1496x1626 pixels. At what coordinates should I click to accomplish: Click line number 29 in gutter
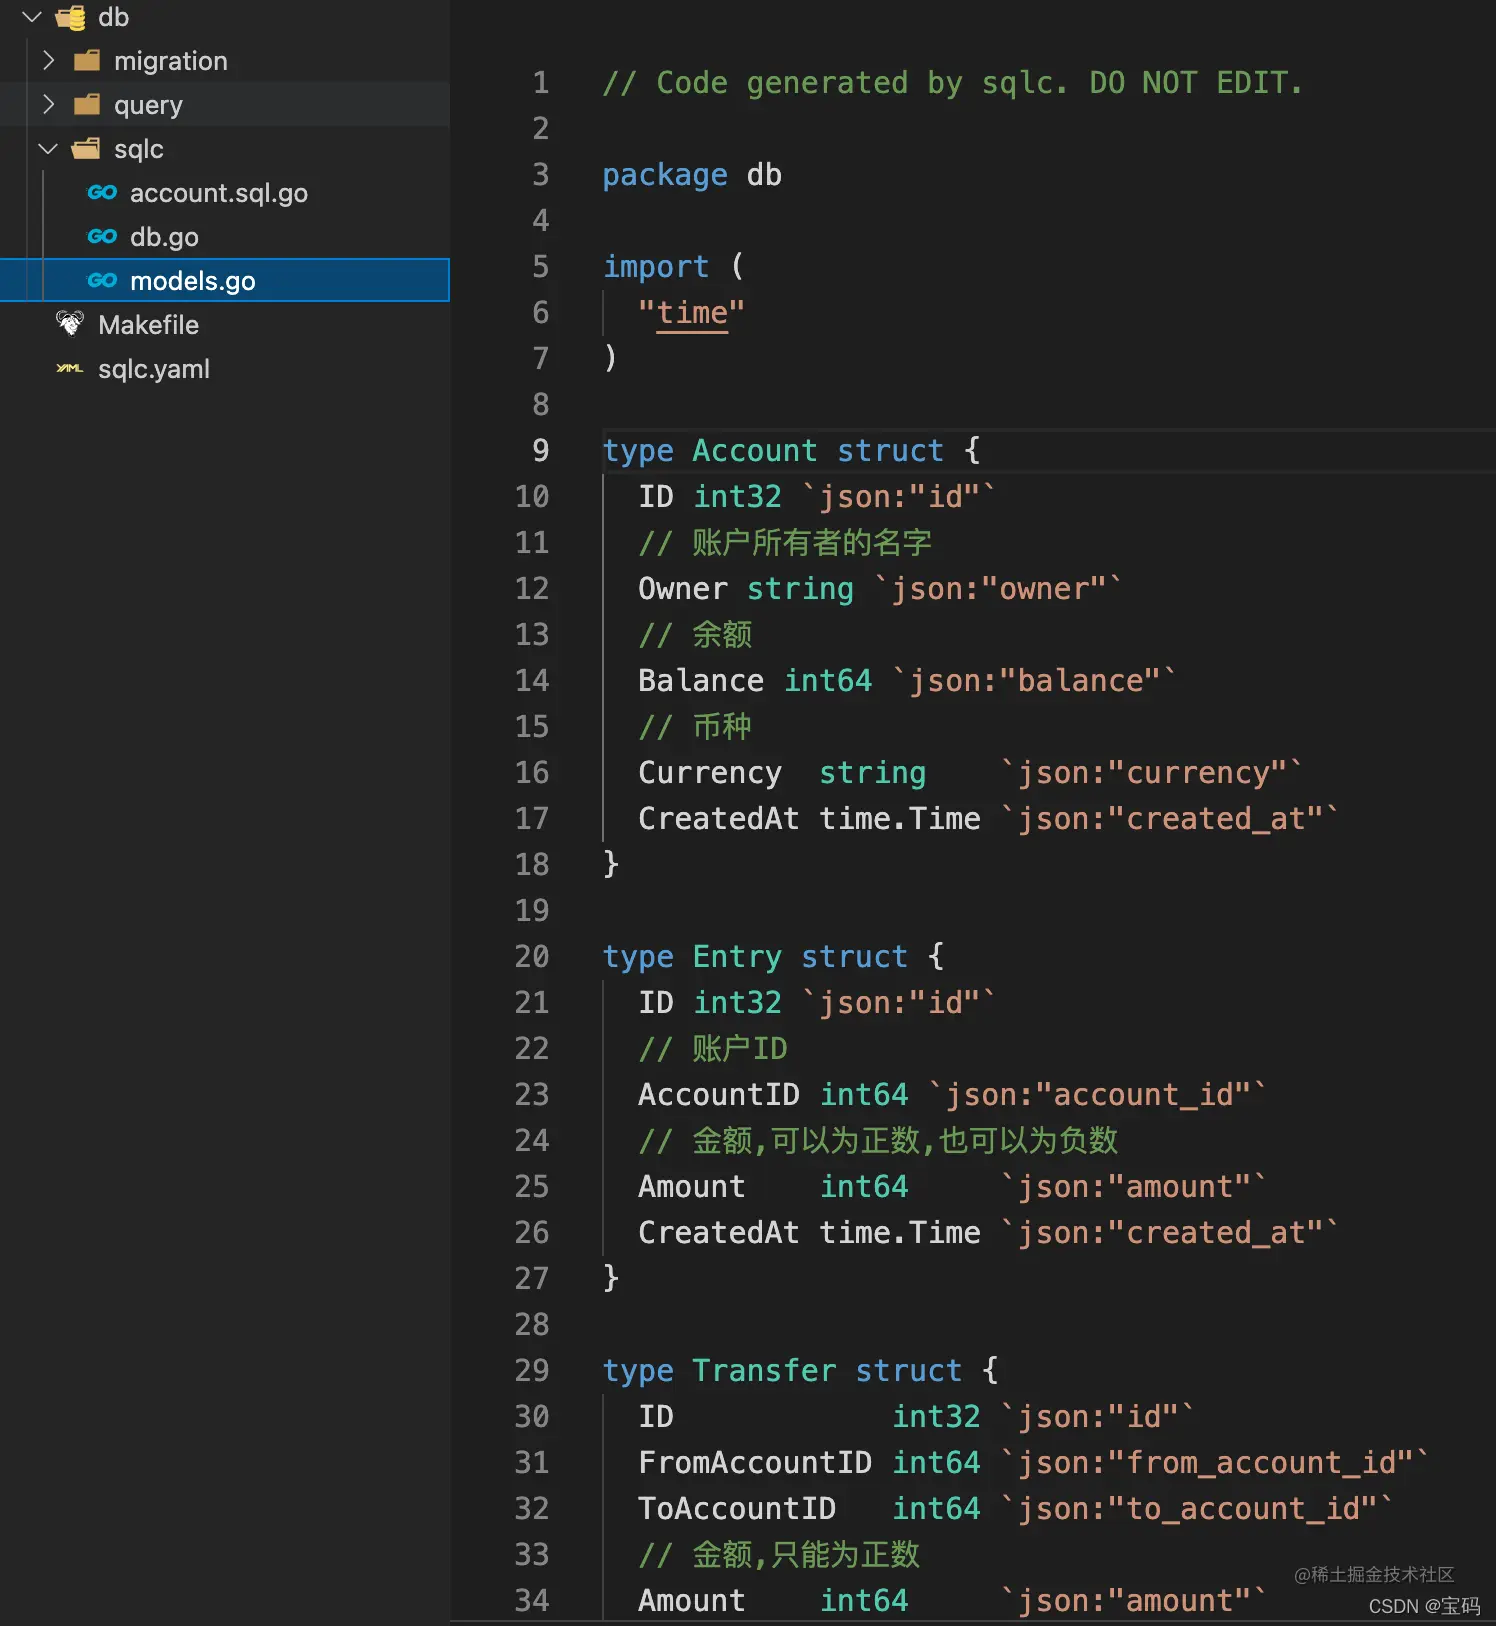click(x=532, y=1371)
